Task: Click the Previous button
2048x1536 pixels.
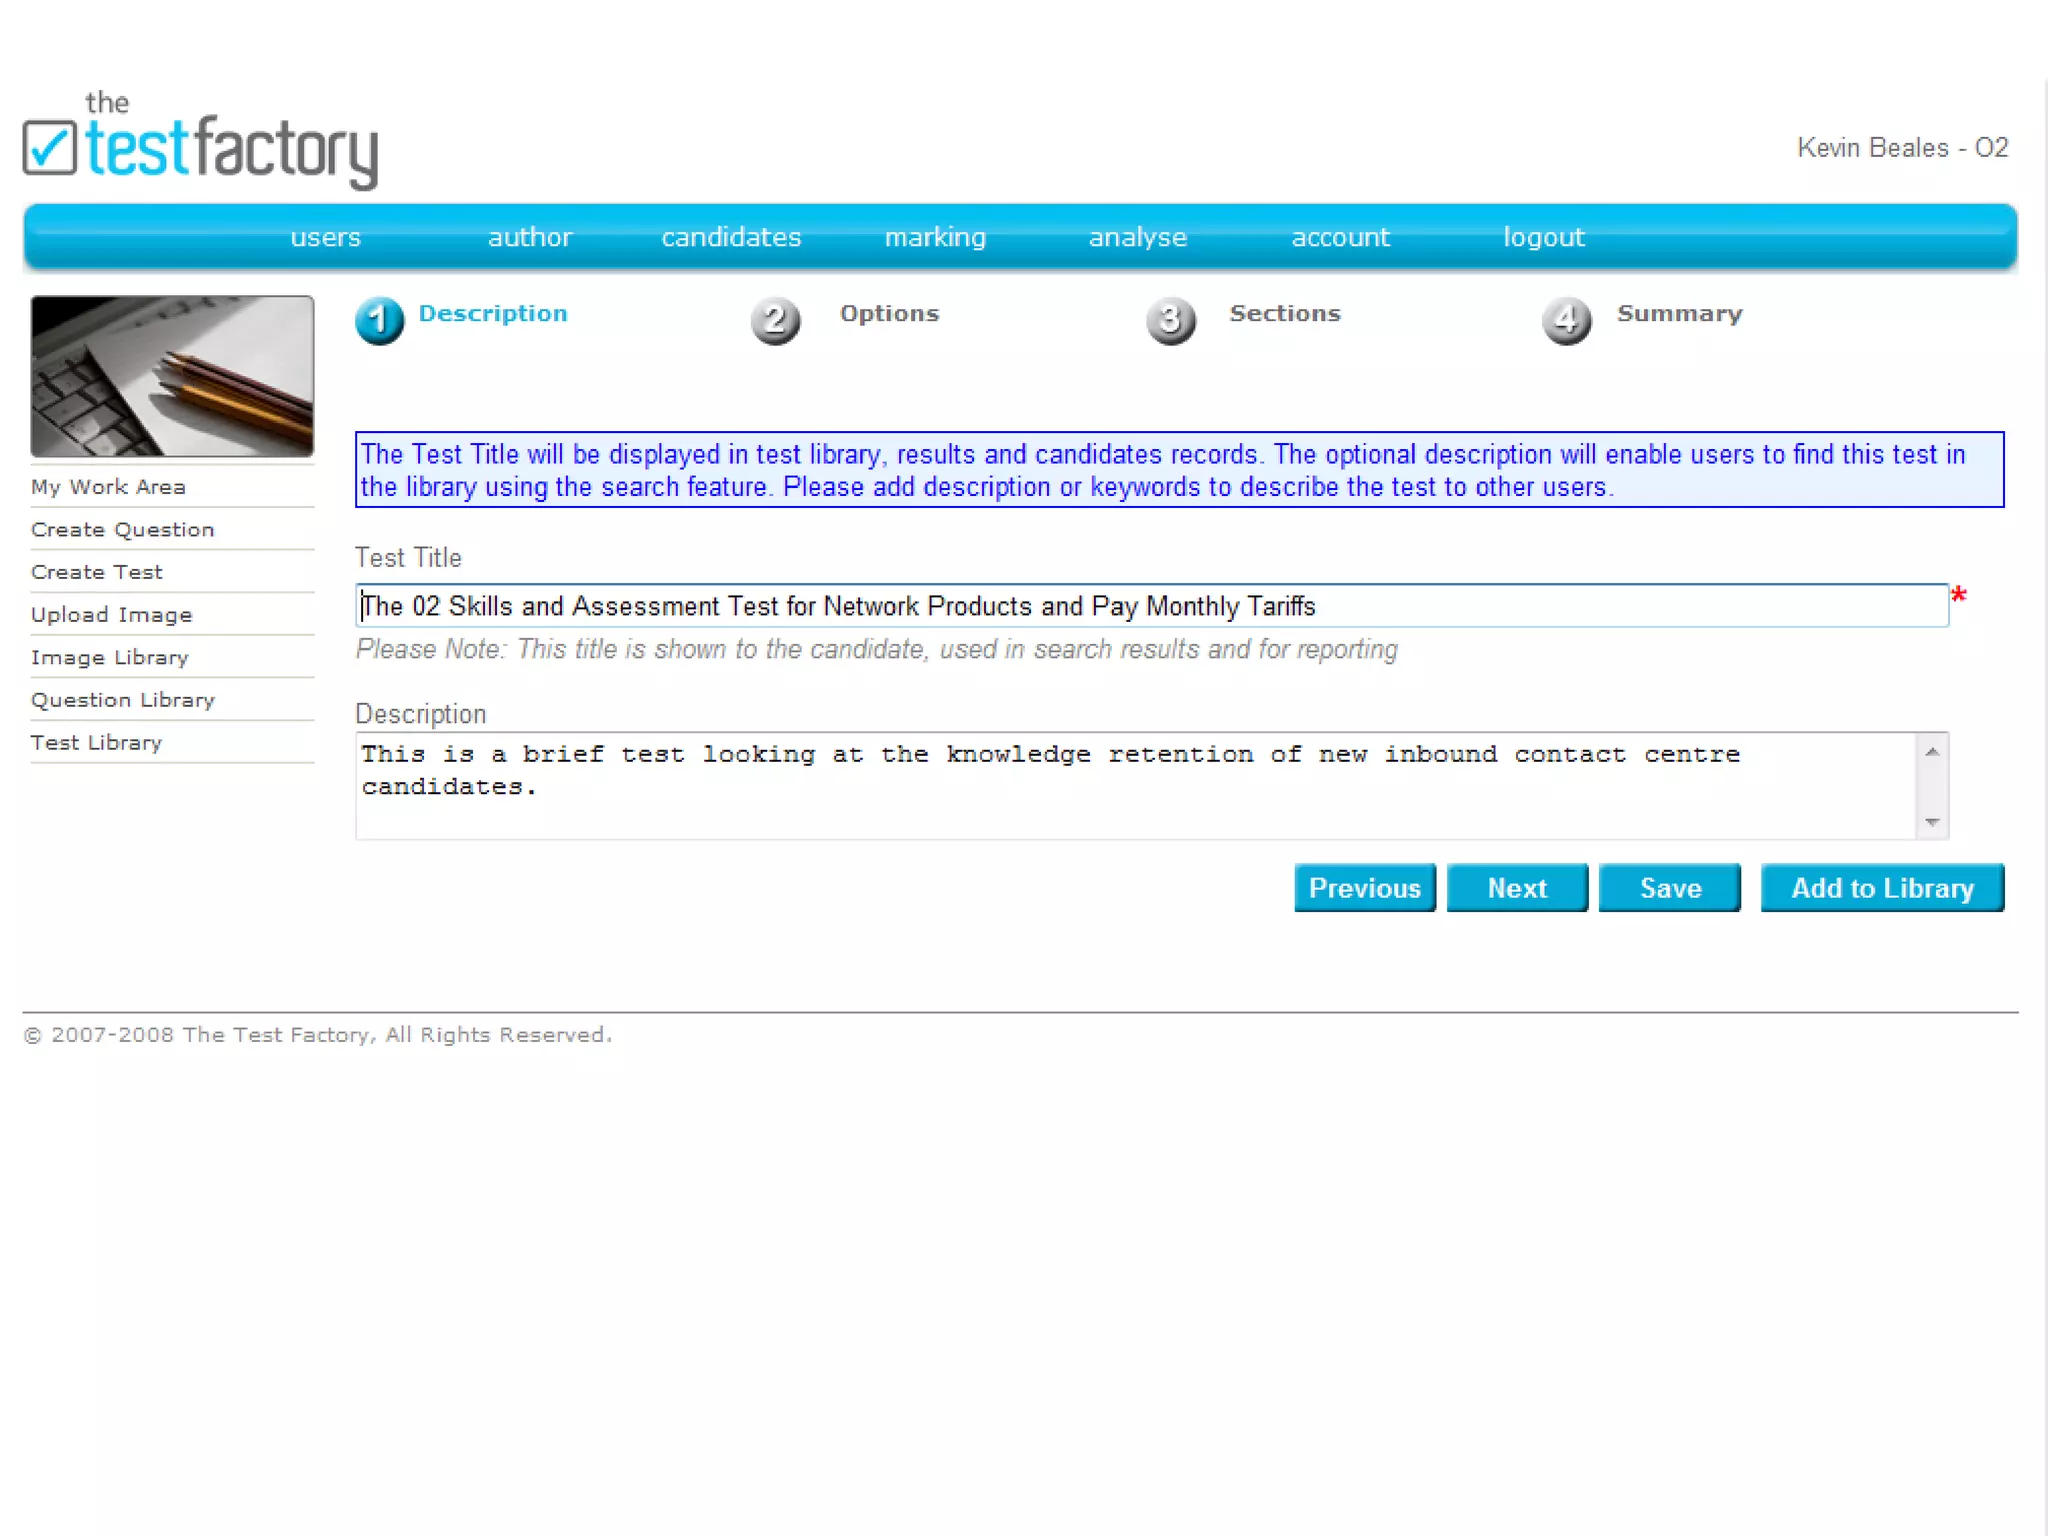Action: click(1364, 888)
